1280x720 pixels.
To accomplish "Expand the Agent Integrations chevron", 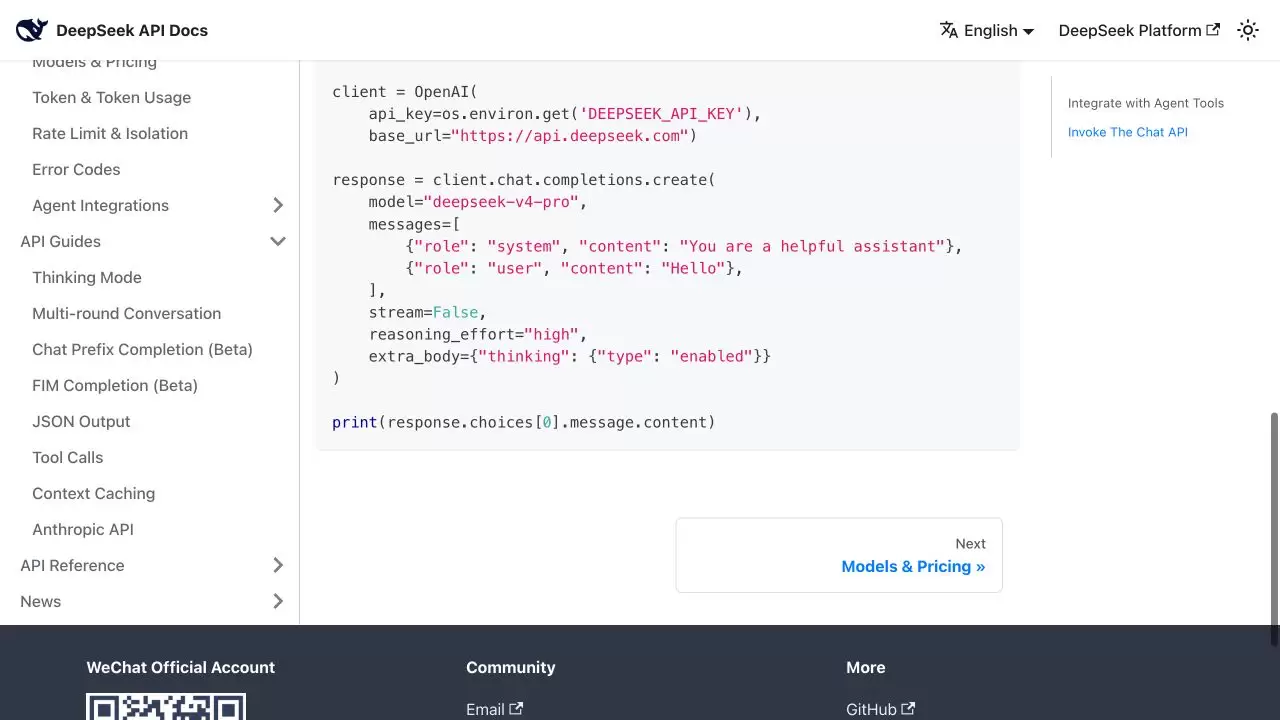I will click(x=278, y=205).
